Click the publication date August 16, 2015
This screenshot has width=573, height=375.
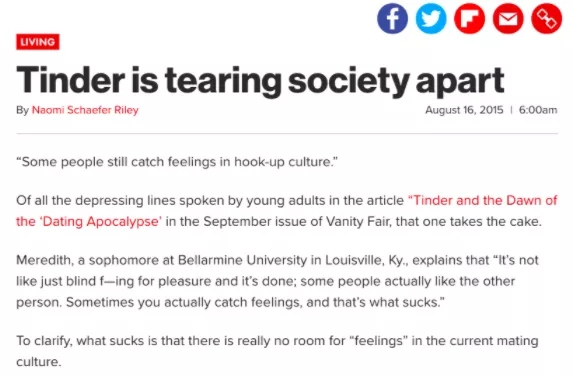464,110
